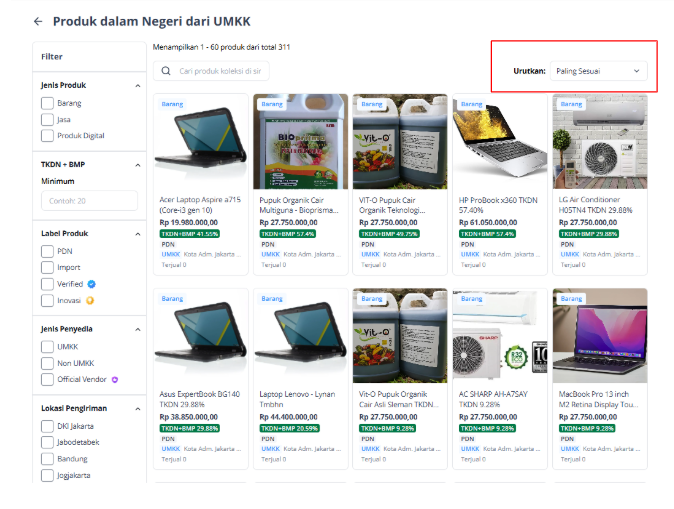Check the Jogjakarta location filter
This screenshot has height=509, width=674.
(x=47, y=475)
